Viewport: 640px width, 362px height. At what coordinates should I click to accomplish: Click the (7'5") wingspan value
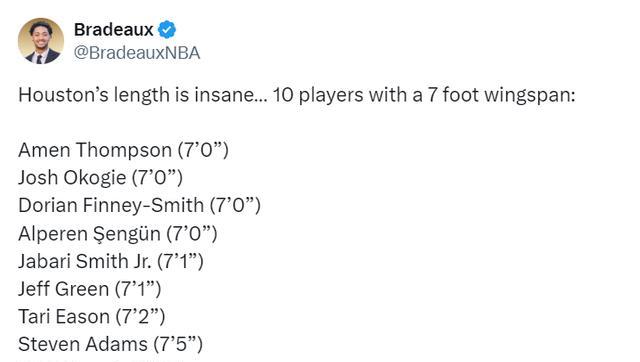(178, 344)
